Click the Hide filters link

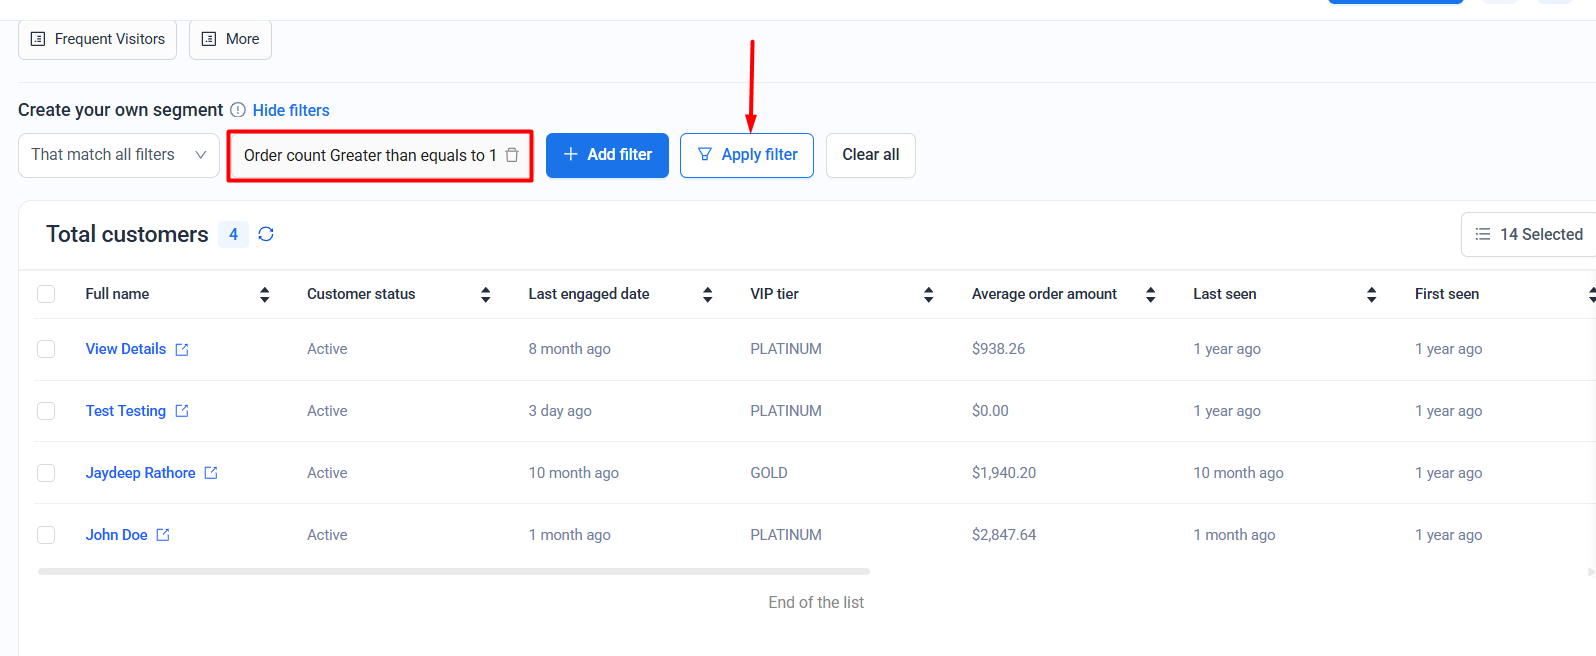tap(291, 110)
